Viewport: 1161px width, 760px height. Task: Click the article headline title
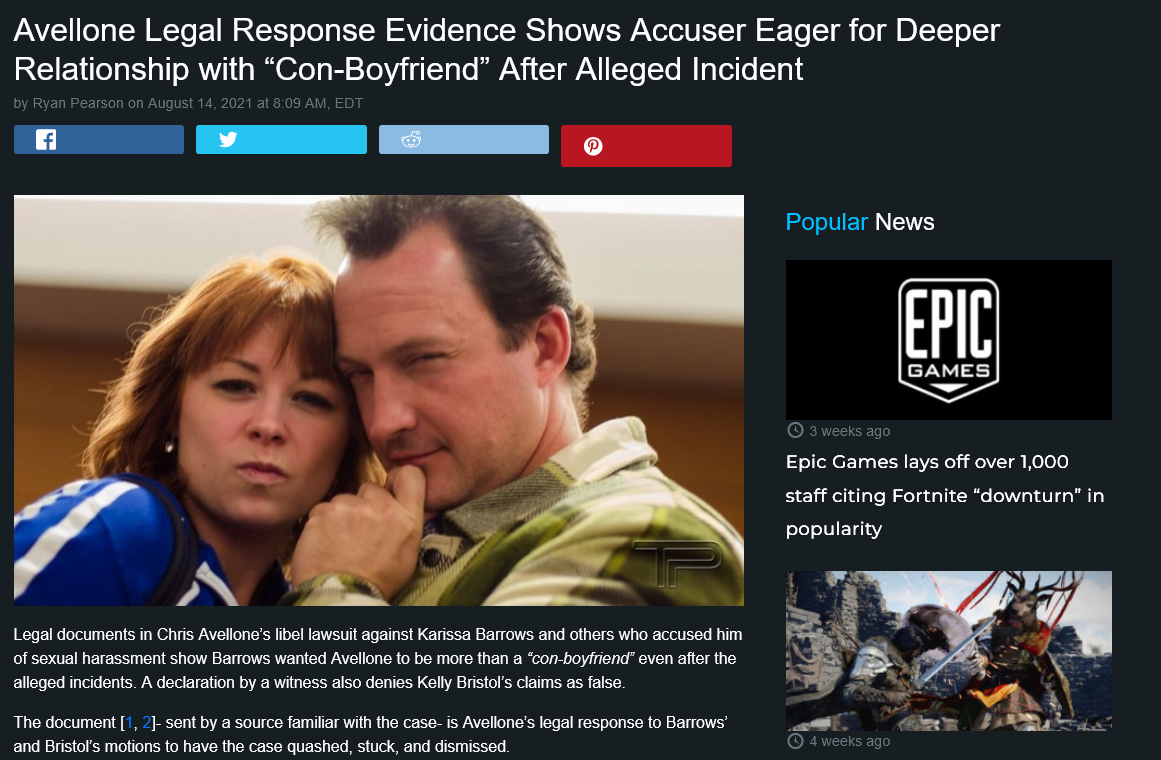[x=506, y=50]
